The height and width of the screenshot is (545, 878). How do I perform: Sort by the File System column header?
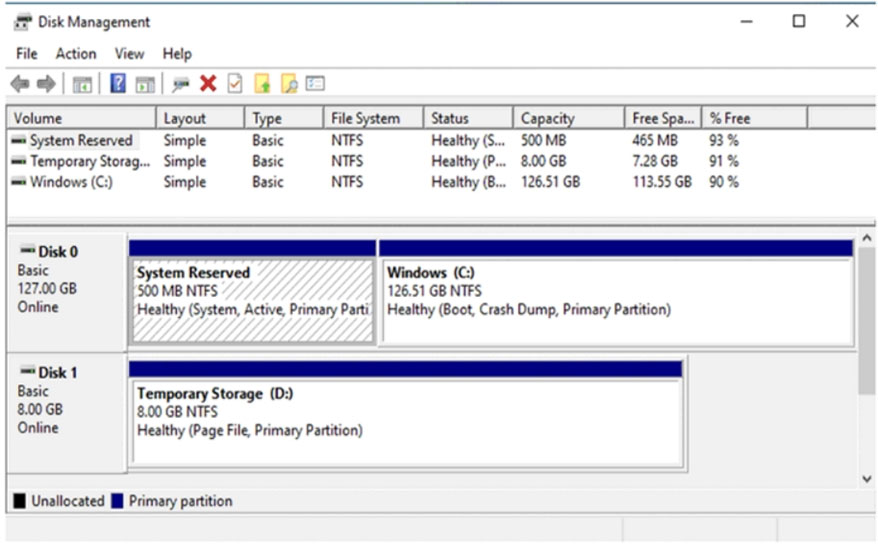[x=365, y=118]
